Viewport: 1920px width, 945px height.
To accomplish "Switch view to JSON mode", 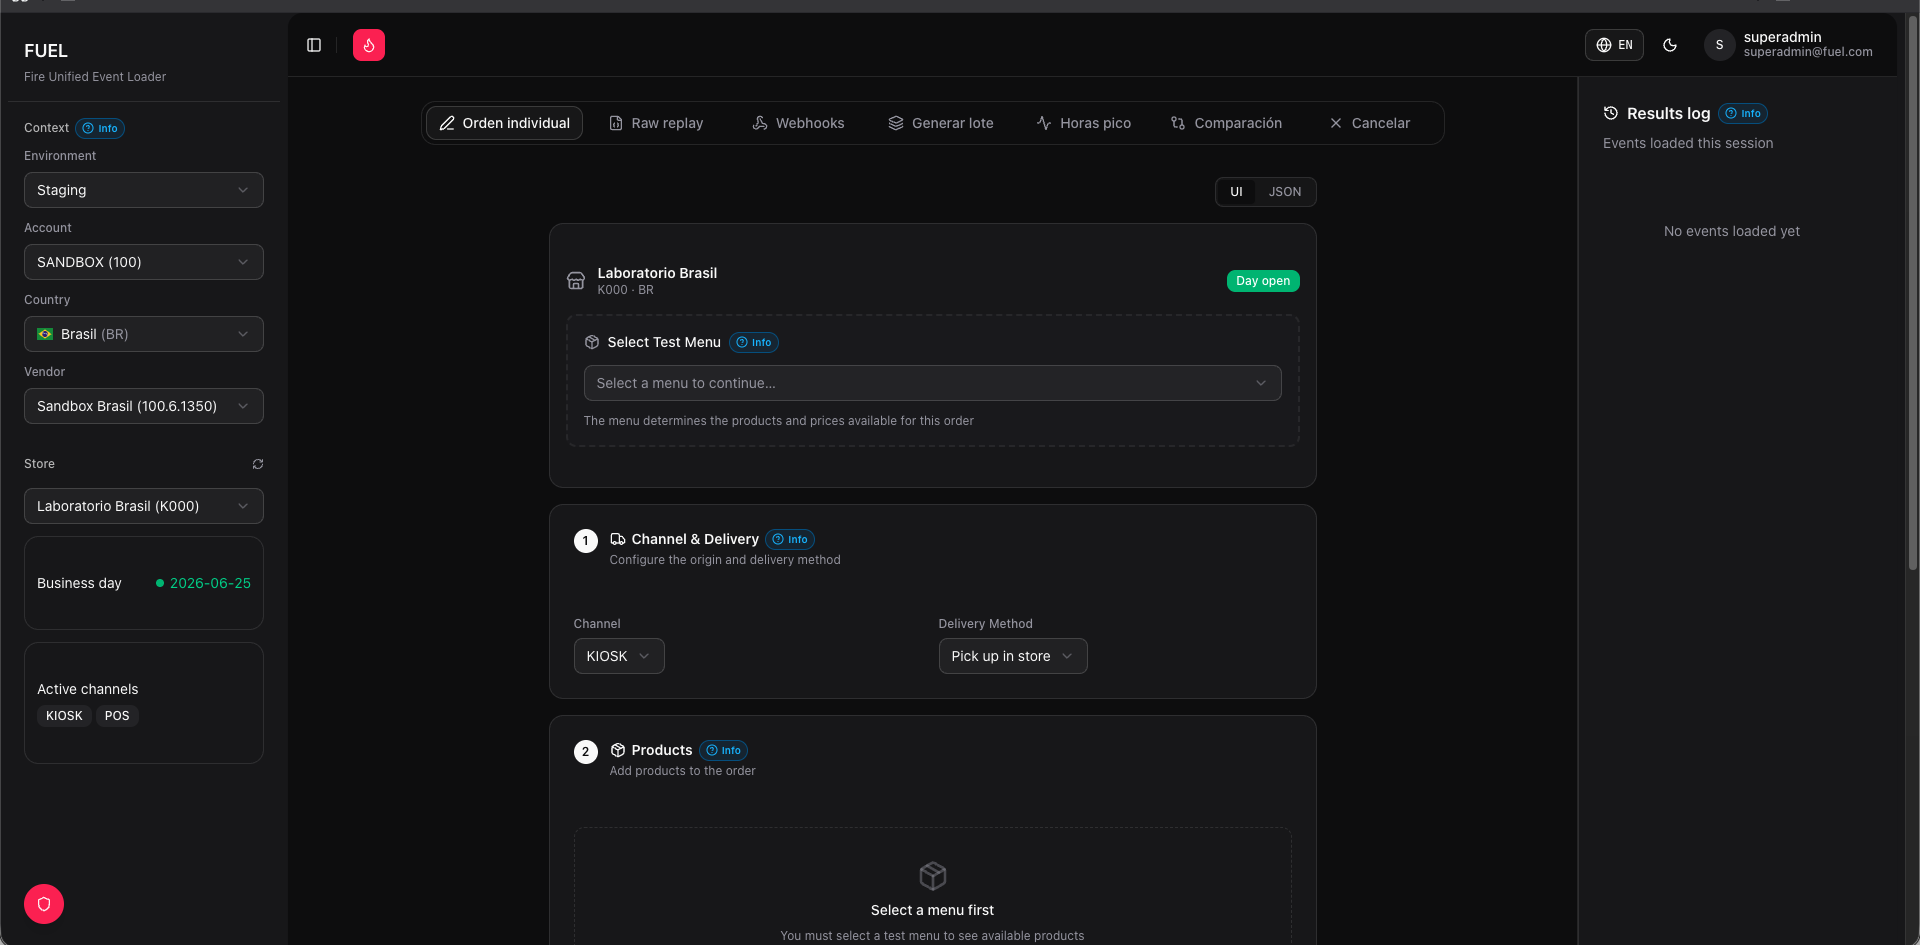I will coord(1285,192).
